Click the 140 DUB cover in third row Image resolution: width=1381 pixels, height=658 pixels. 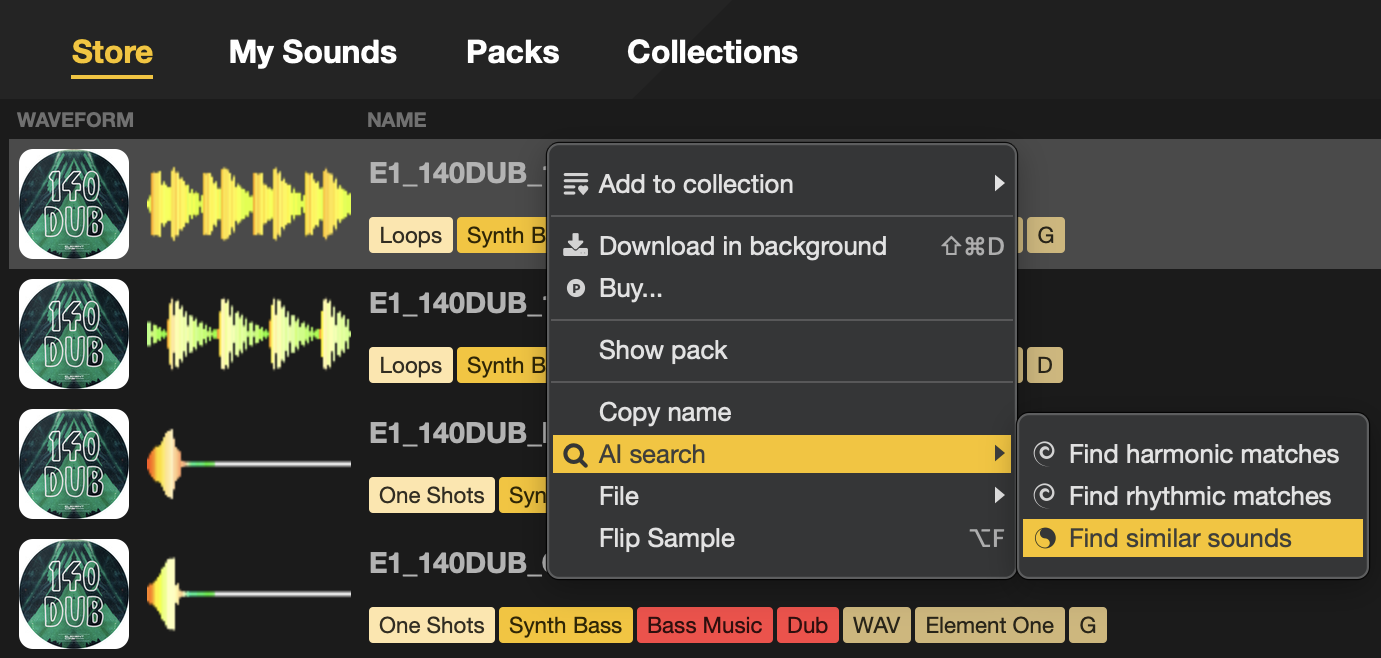(x=74, y=464)
